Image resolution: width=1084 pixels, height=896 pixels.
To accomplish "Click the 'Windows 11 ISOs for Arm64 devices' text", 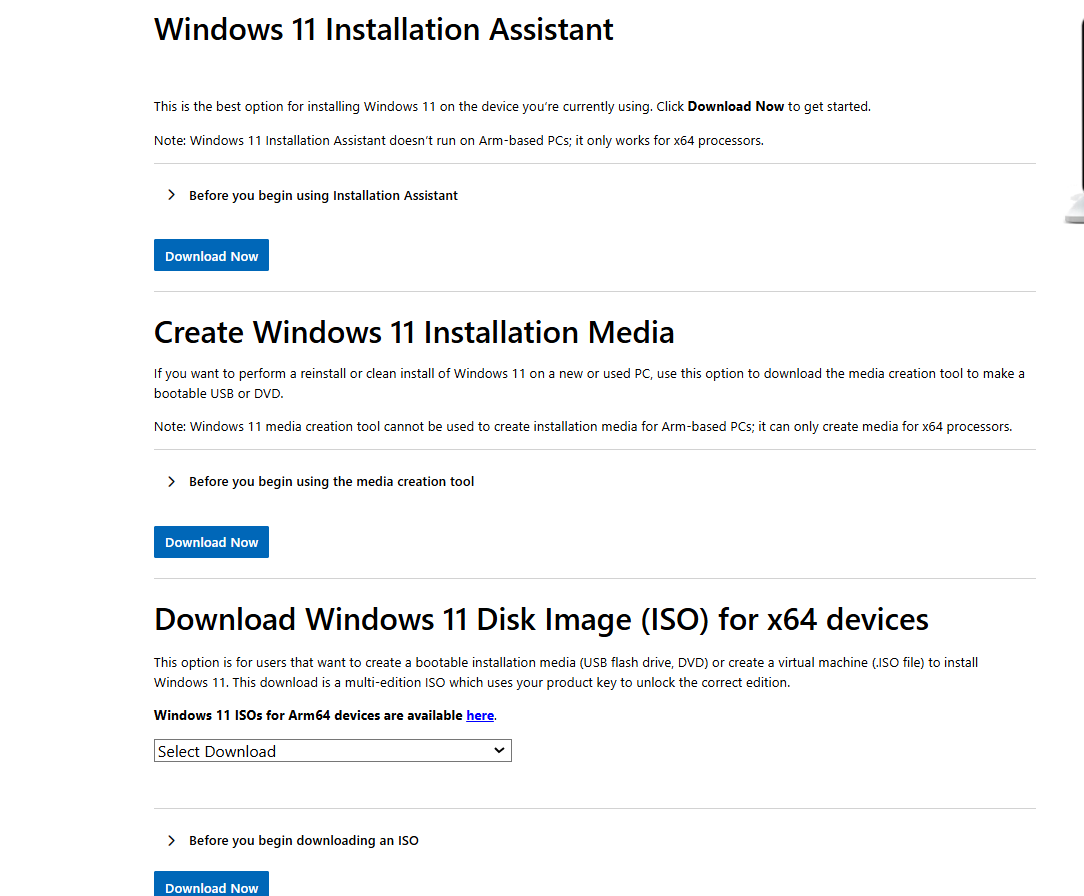I will click(x=308, y=716).
